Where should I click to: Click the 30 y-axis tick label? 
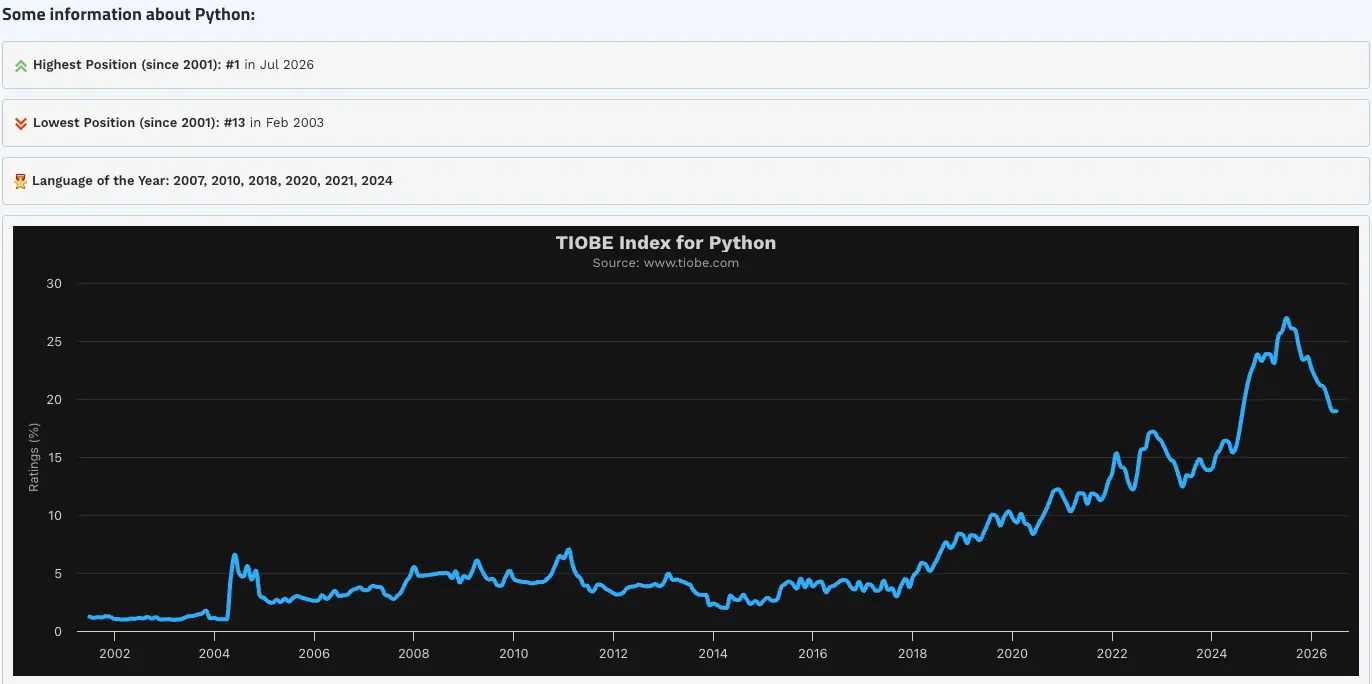coord(54,284)
